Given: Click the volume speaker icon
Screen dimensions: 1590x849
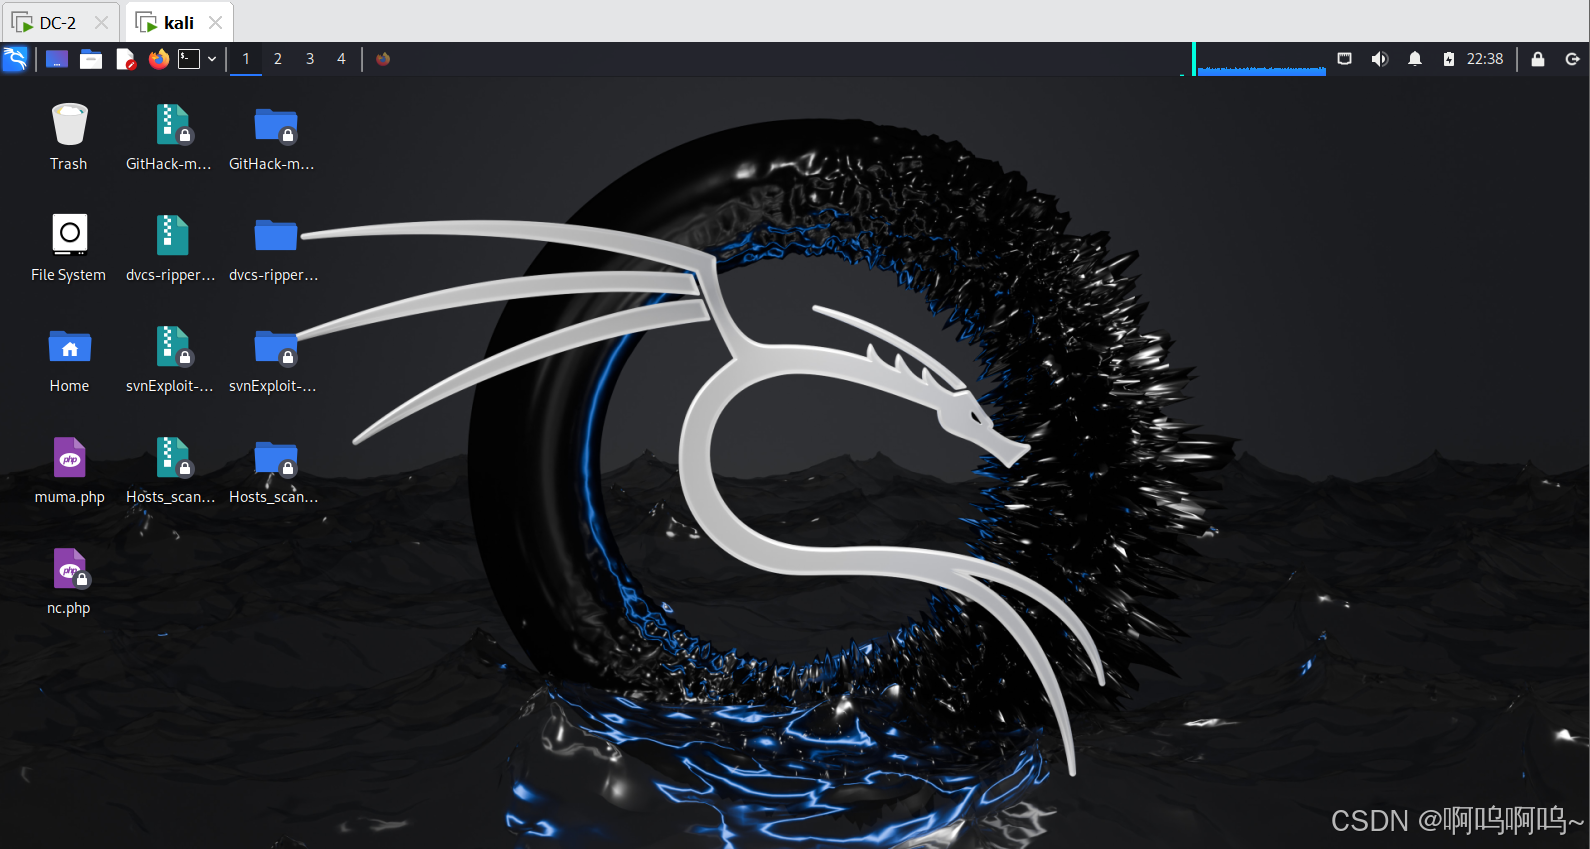Looking at the screenshot, I should click(x=1380, y=59).
